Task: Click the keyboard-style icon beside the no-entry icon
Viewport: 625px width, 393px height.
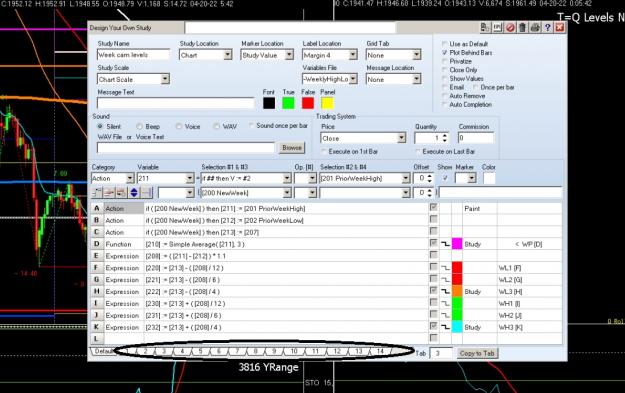Action: tap(497, 28)
